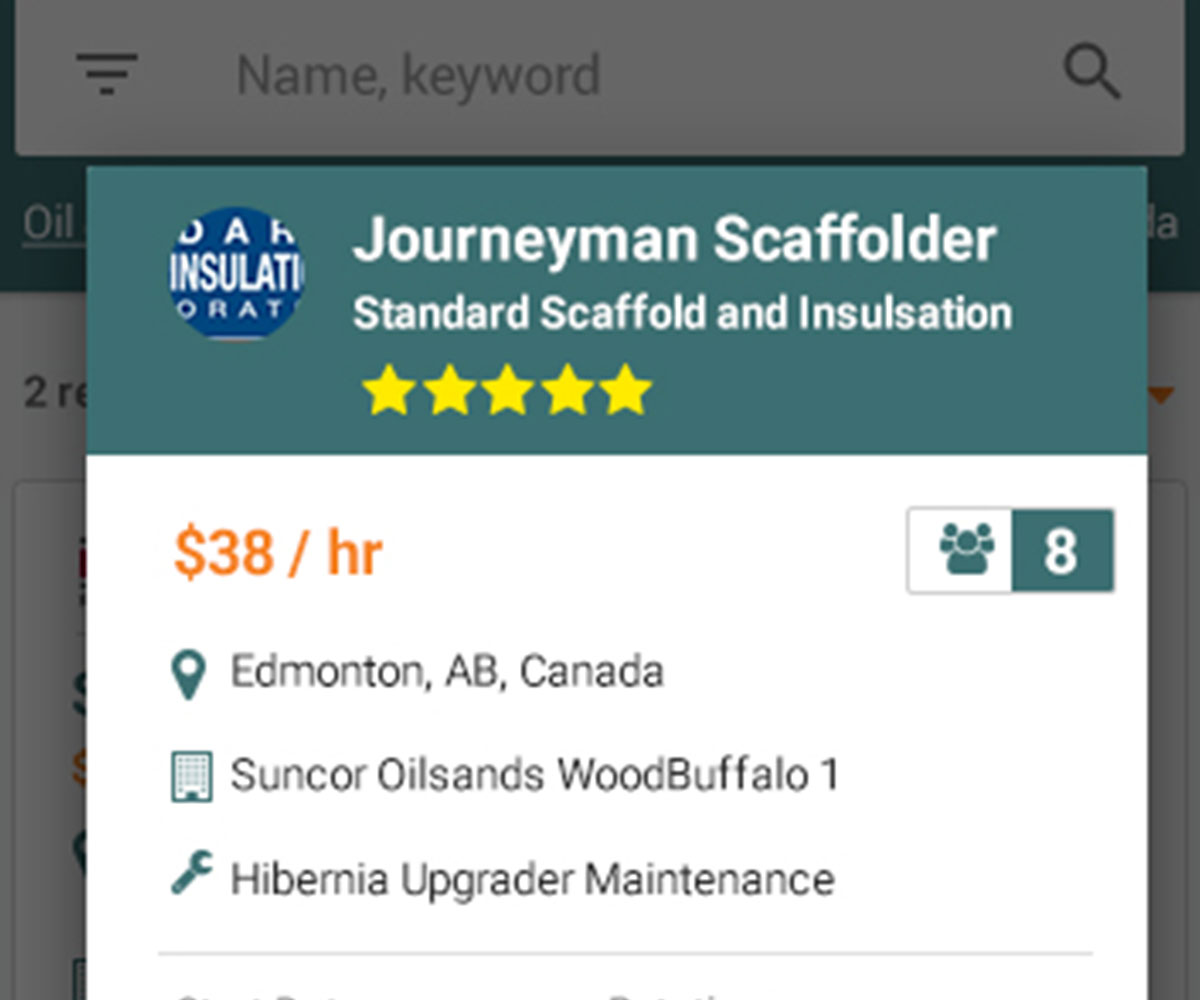Expand the orange sort dropdown arrow
Screen dimensions: 1200x1000
pyautogui.click(x=1160, y=396)
